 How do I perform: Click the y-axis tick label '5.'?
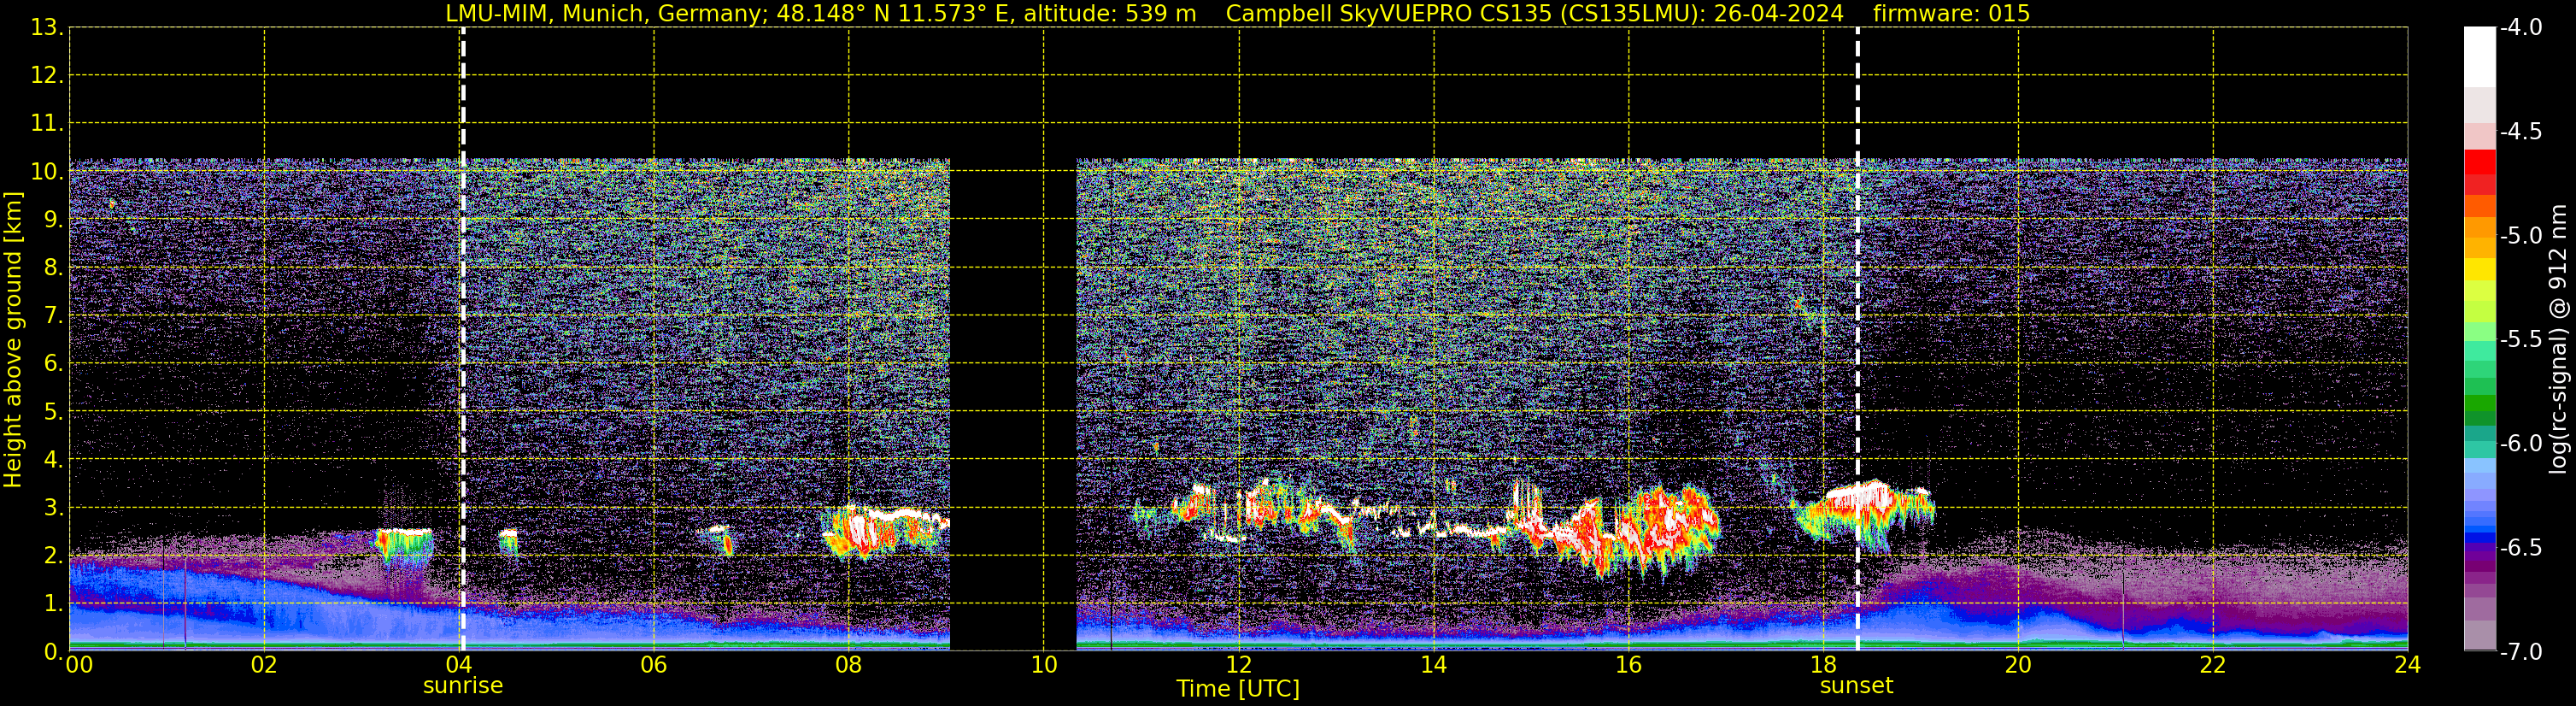[x=54, y=411]
